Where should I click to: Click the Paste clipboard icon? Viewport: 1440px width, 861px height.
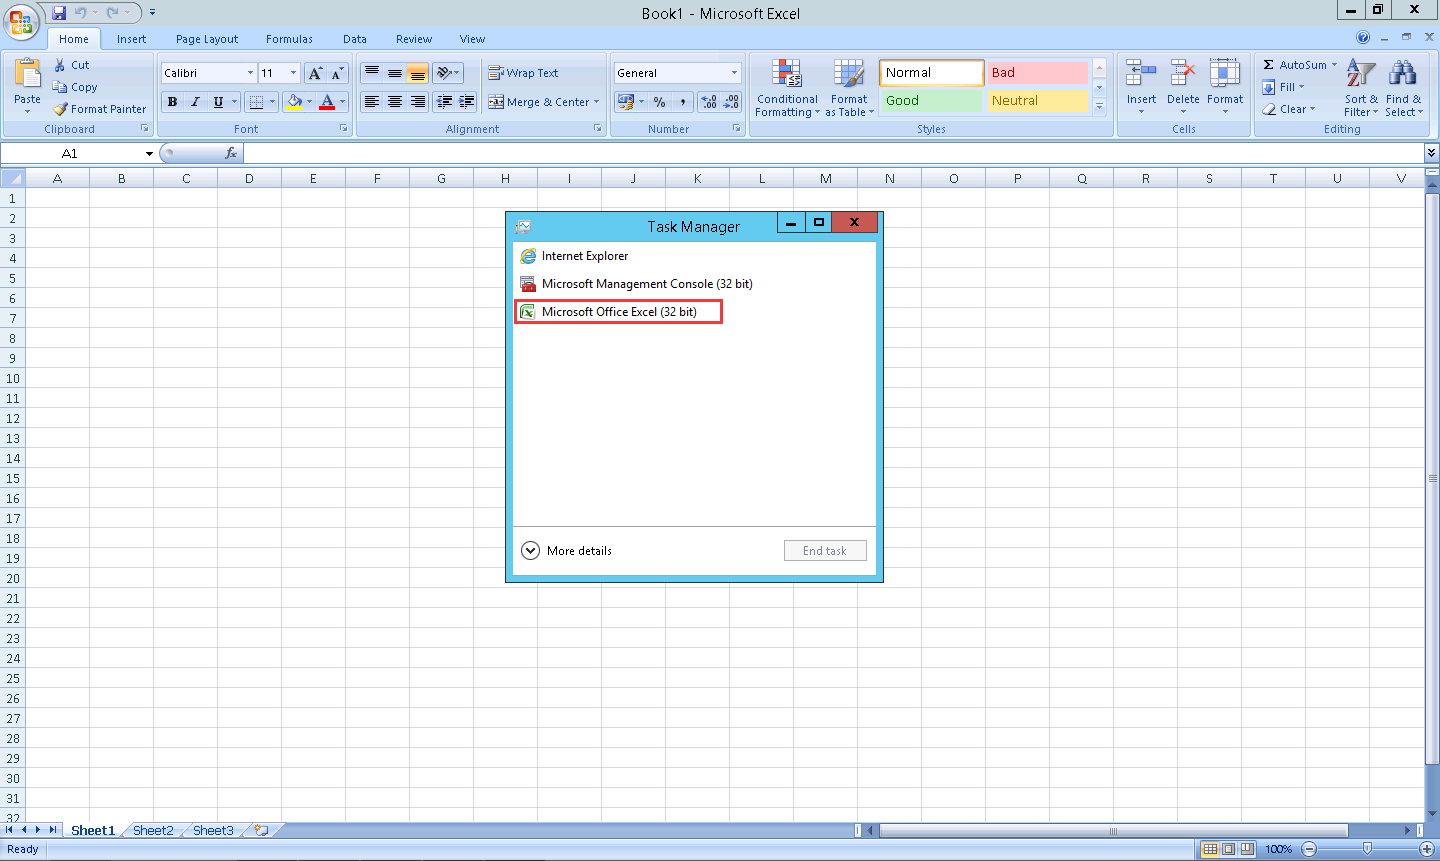[28, 74]
